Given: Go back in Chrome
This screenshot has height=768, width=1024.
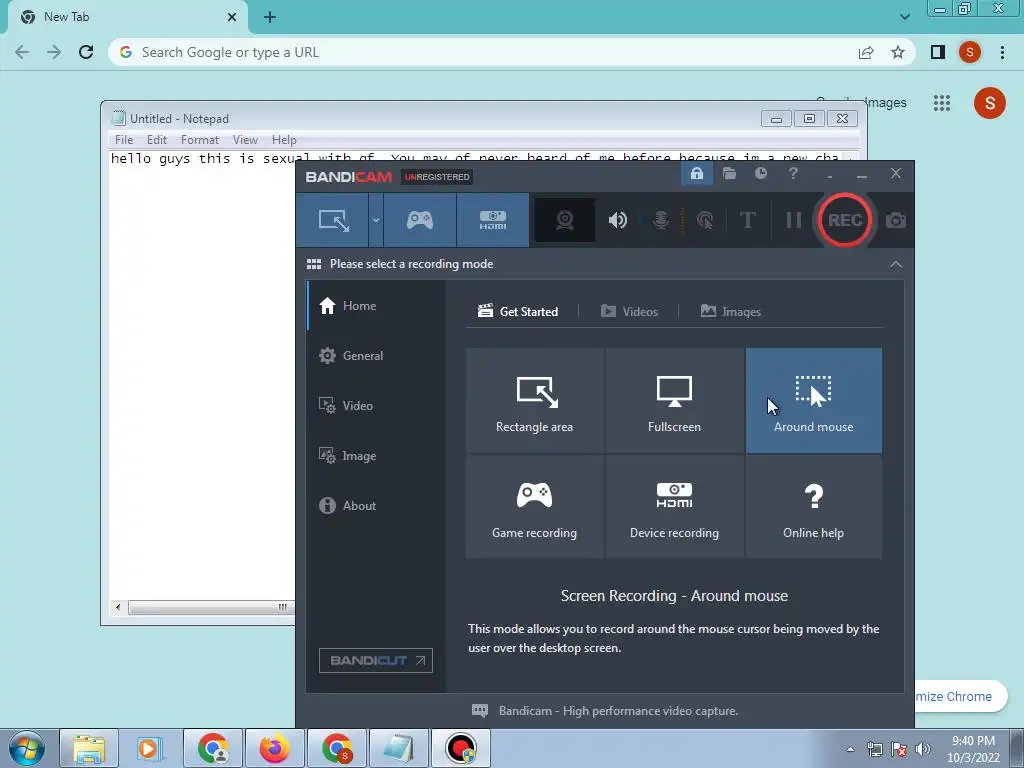Looking at the screenshot, I should (x=22, y=52).
